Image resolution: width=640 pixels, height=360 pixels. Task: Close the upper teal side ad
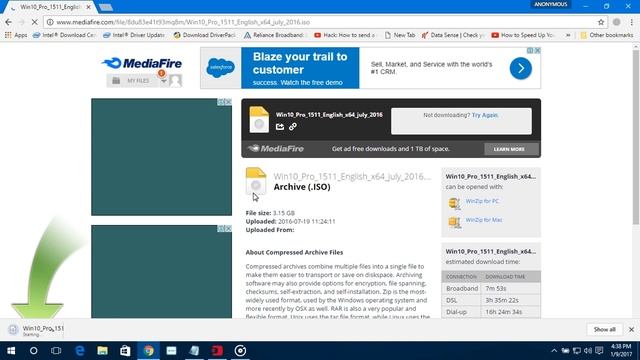(x=229, y=102)
